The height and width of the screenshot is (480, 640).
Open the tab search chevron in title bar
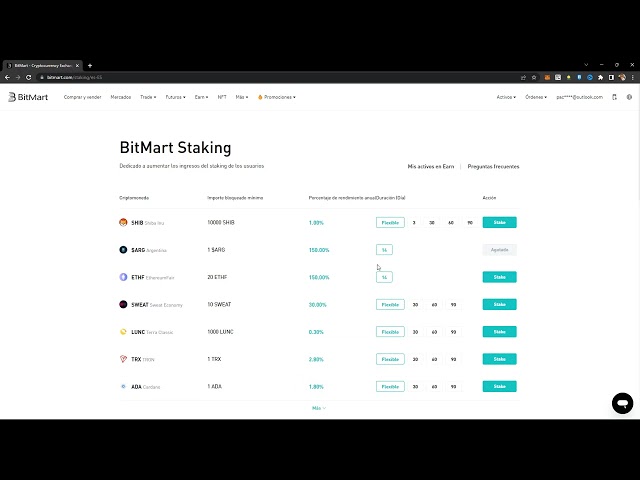[586, 65]
